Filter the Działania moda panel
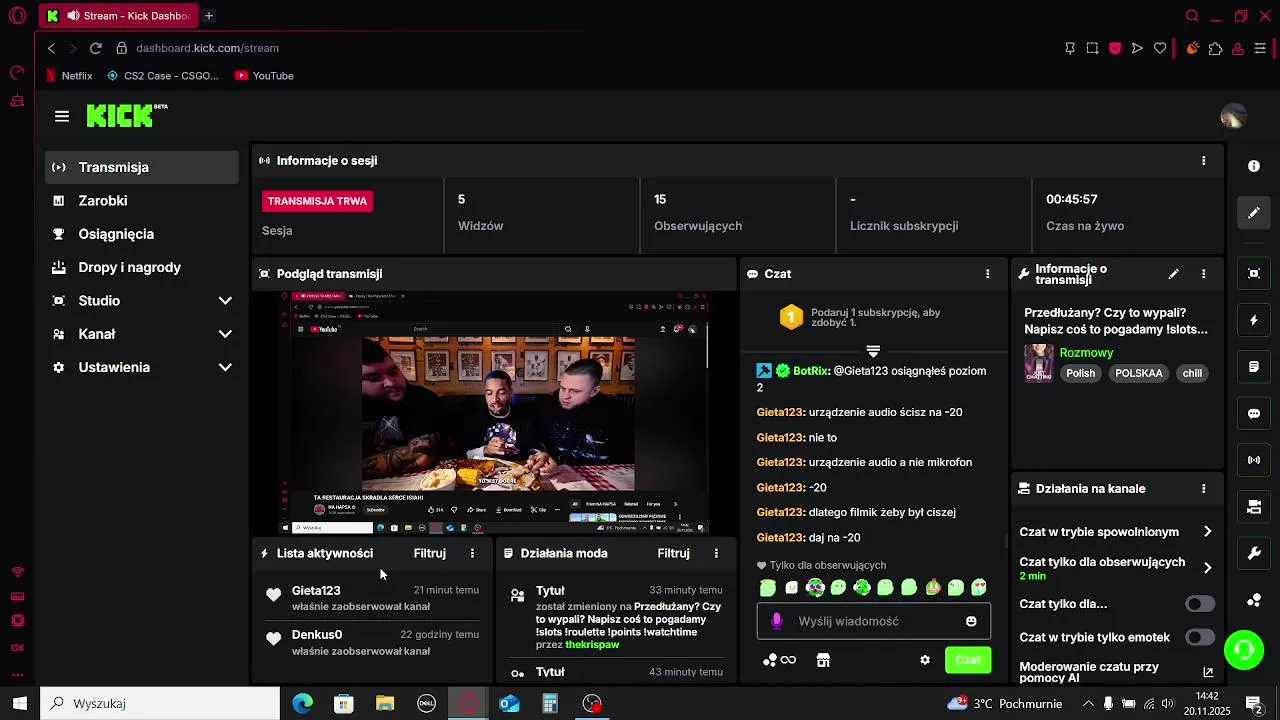This screenshot has width=1280, height=720. tap(674, 553)
